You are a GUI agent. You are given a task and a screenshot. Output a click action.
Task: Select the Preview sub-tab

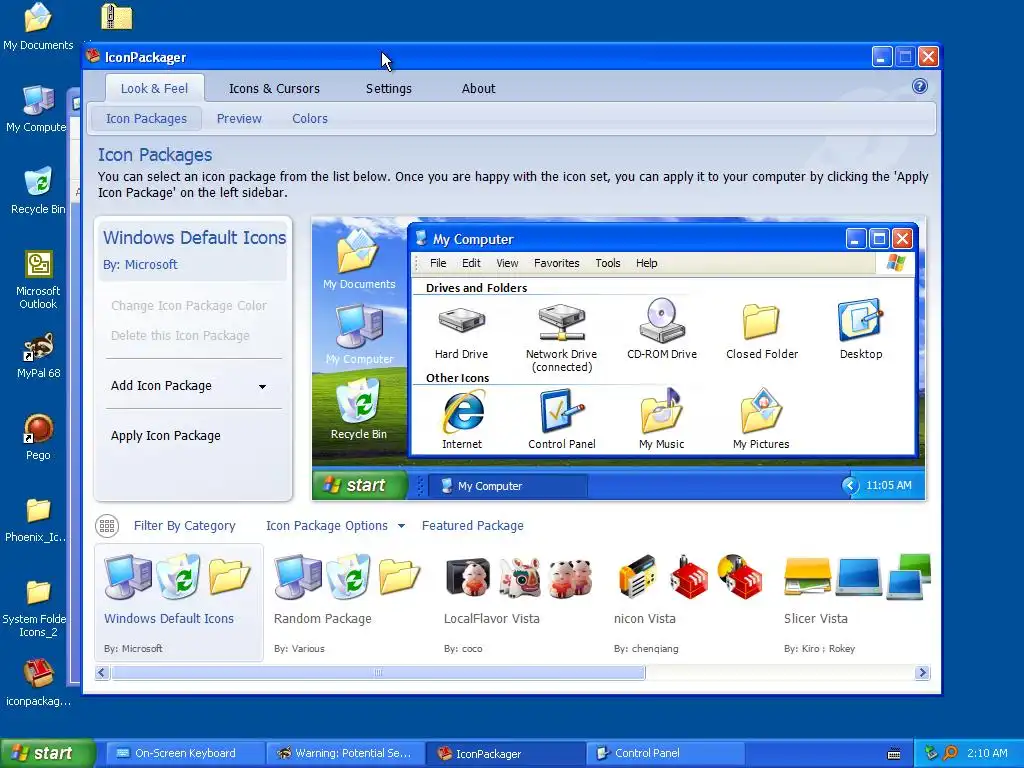click(239, 118)
